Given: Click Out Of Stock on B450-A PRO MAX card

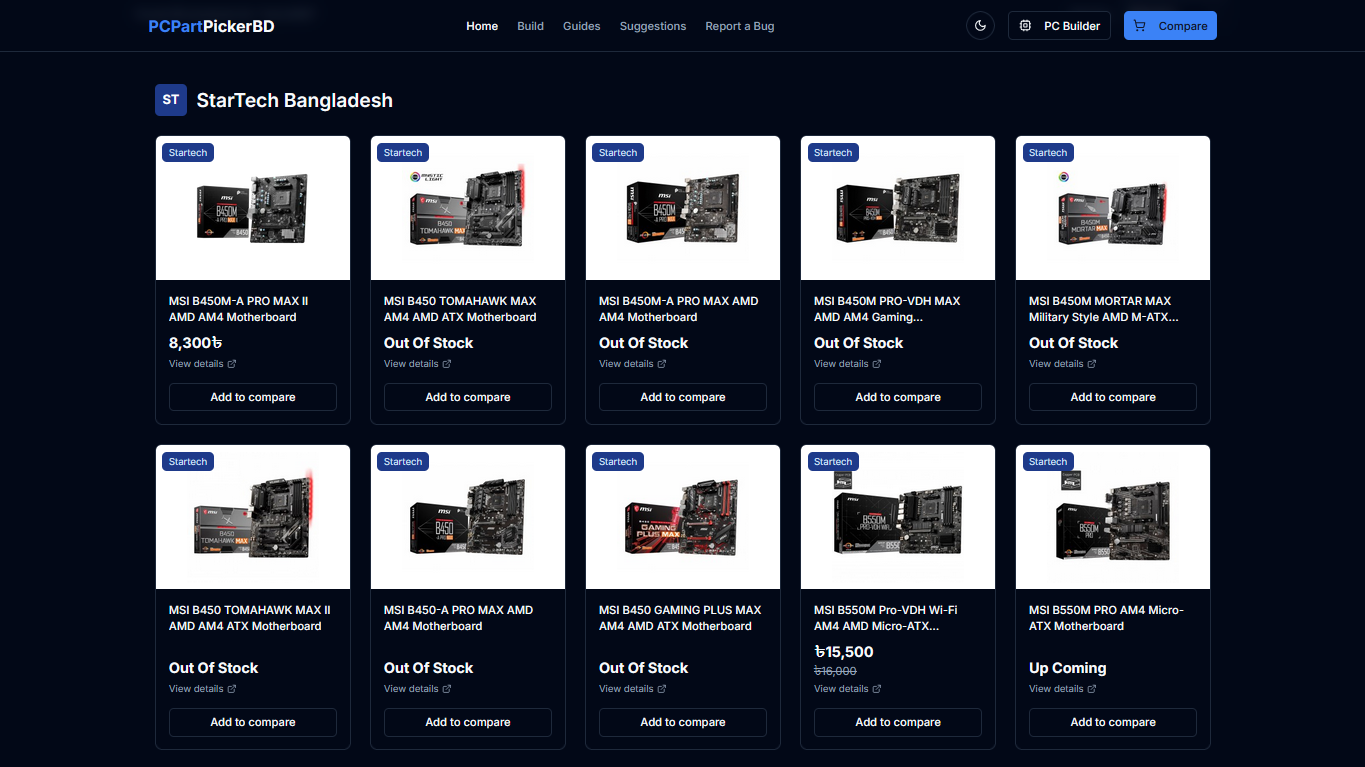Looking at the screenshot, I should [x=429, y=668].
